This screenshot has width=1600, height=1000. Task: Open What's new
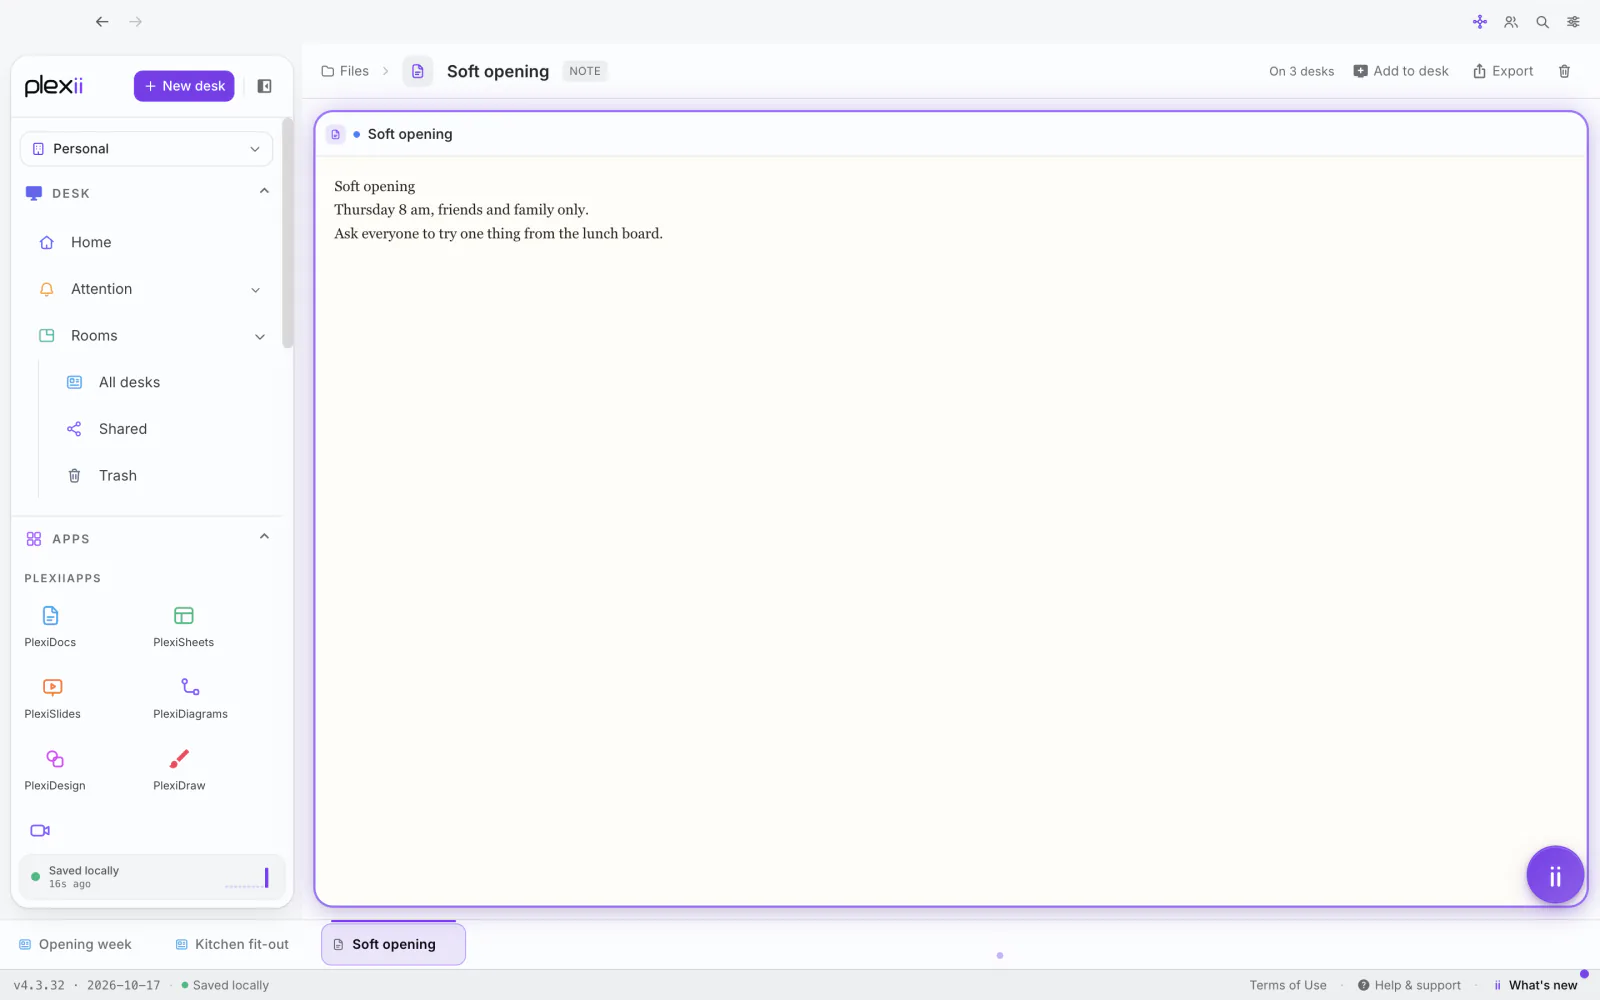tap(1536, 985)
